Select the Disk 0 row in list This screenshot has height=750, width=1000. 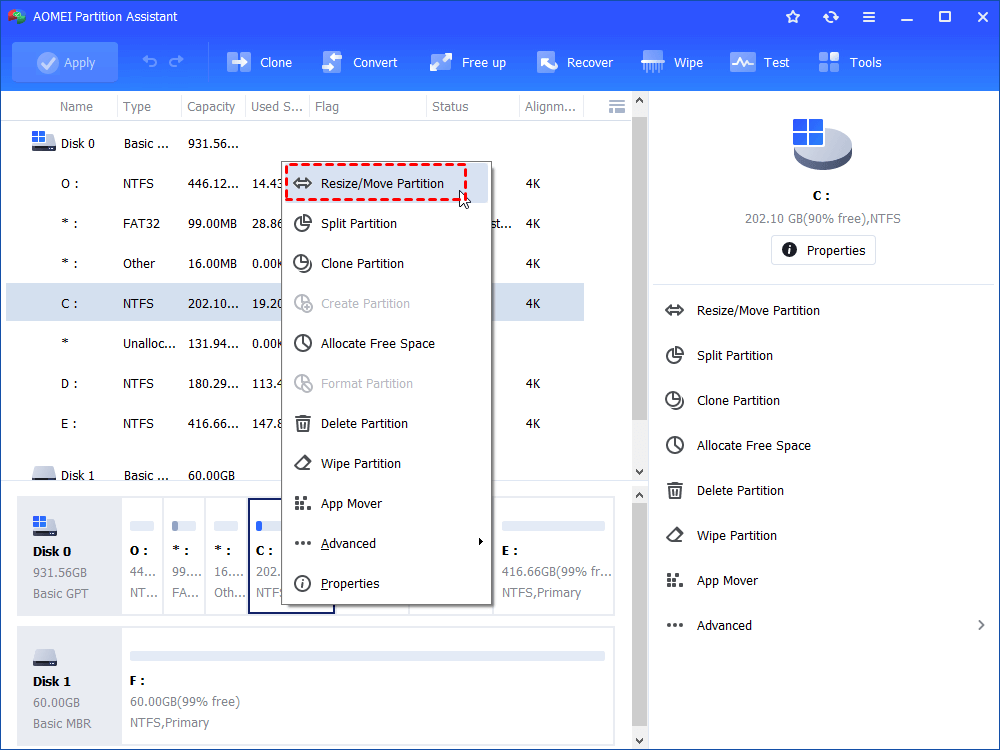295,143
